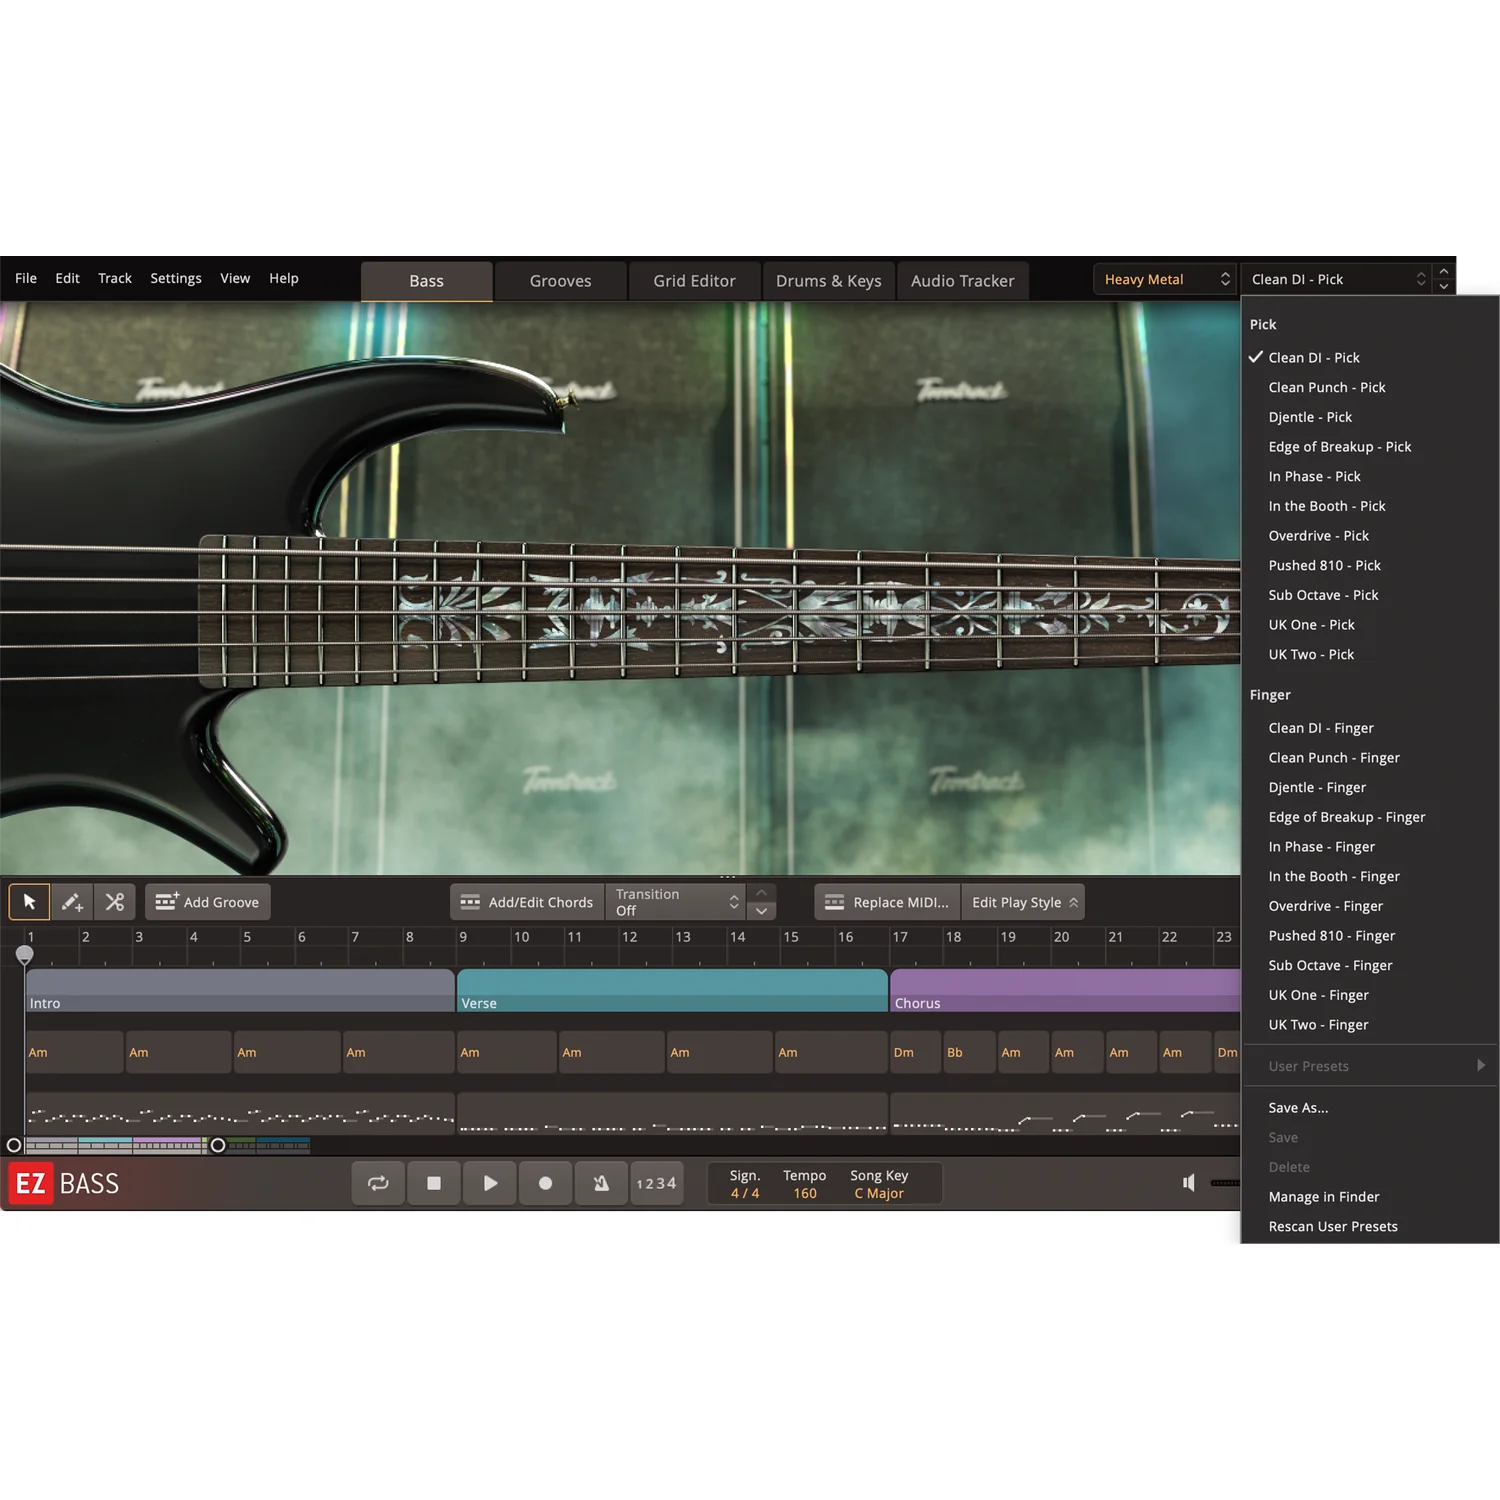Expand the User Presets submenu
The width and height of the screenshot is (1500, 1500).
(1370, 1066)
